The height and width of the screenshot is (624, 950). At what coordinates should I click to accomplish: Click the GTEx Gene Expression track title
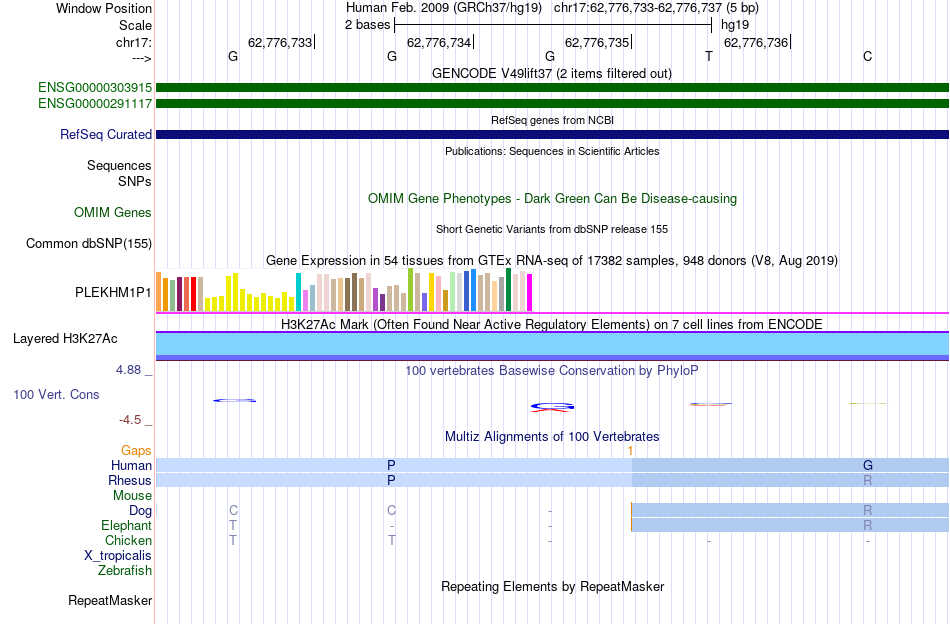point(552,261)
